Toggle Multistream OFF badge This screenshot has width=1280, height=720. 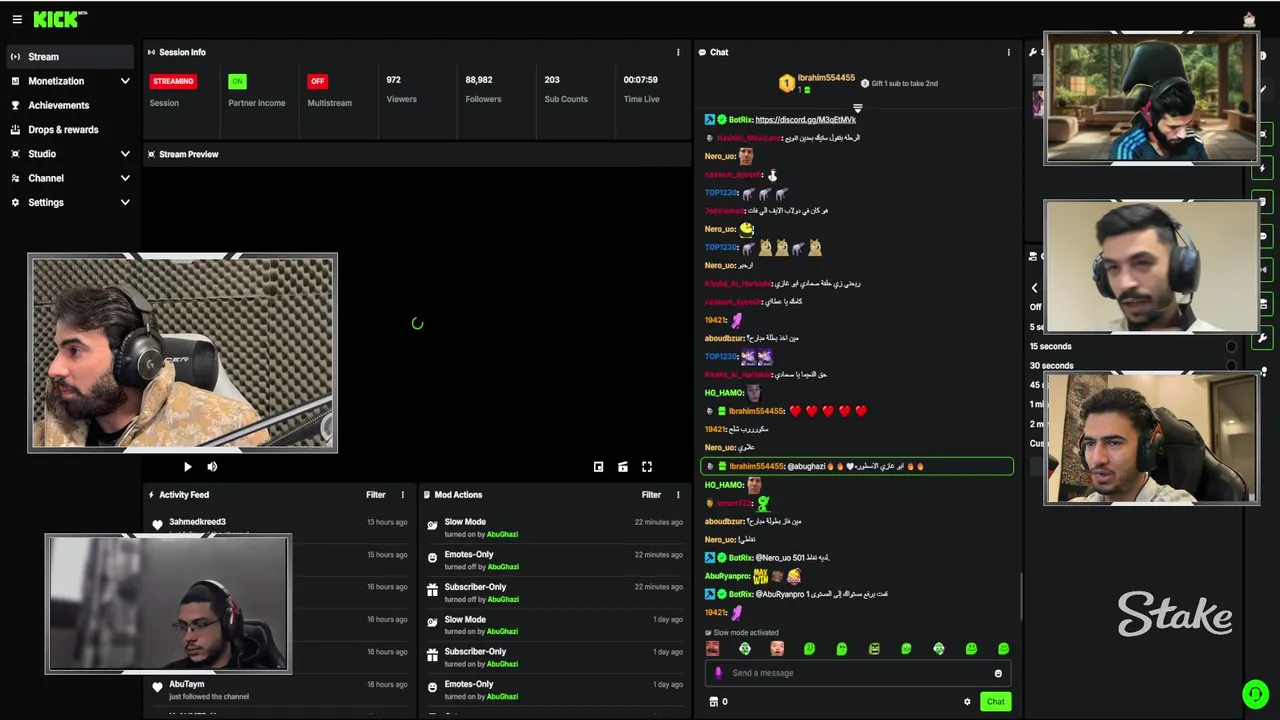pos(317,81)
